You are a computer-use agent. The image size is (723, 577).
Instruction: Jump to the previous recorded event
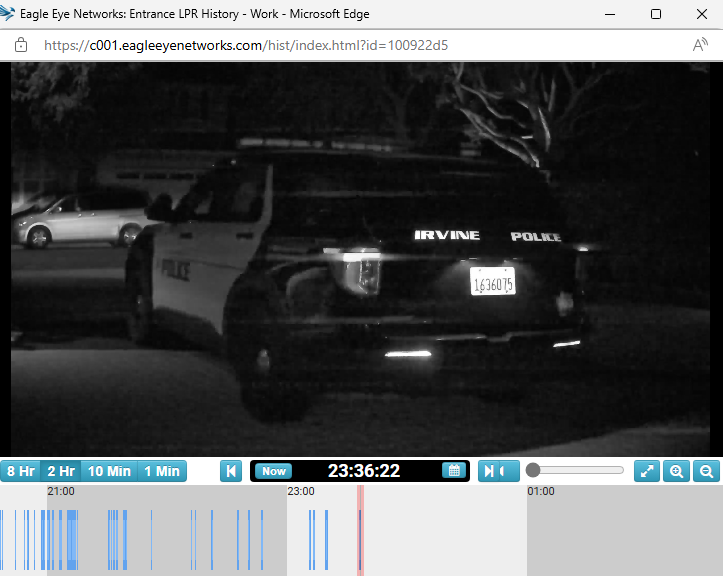coord(231,471)
